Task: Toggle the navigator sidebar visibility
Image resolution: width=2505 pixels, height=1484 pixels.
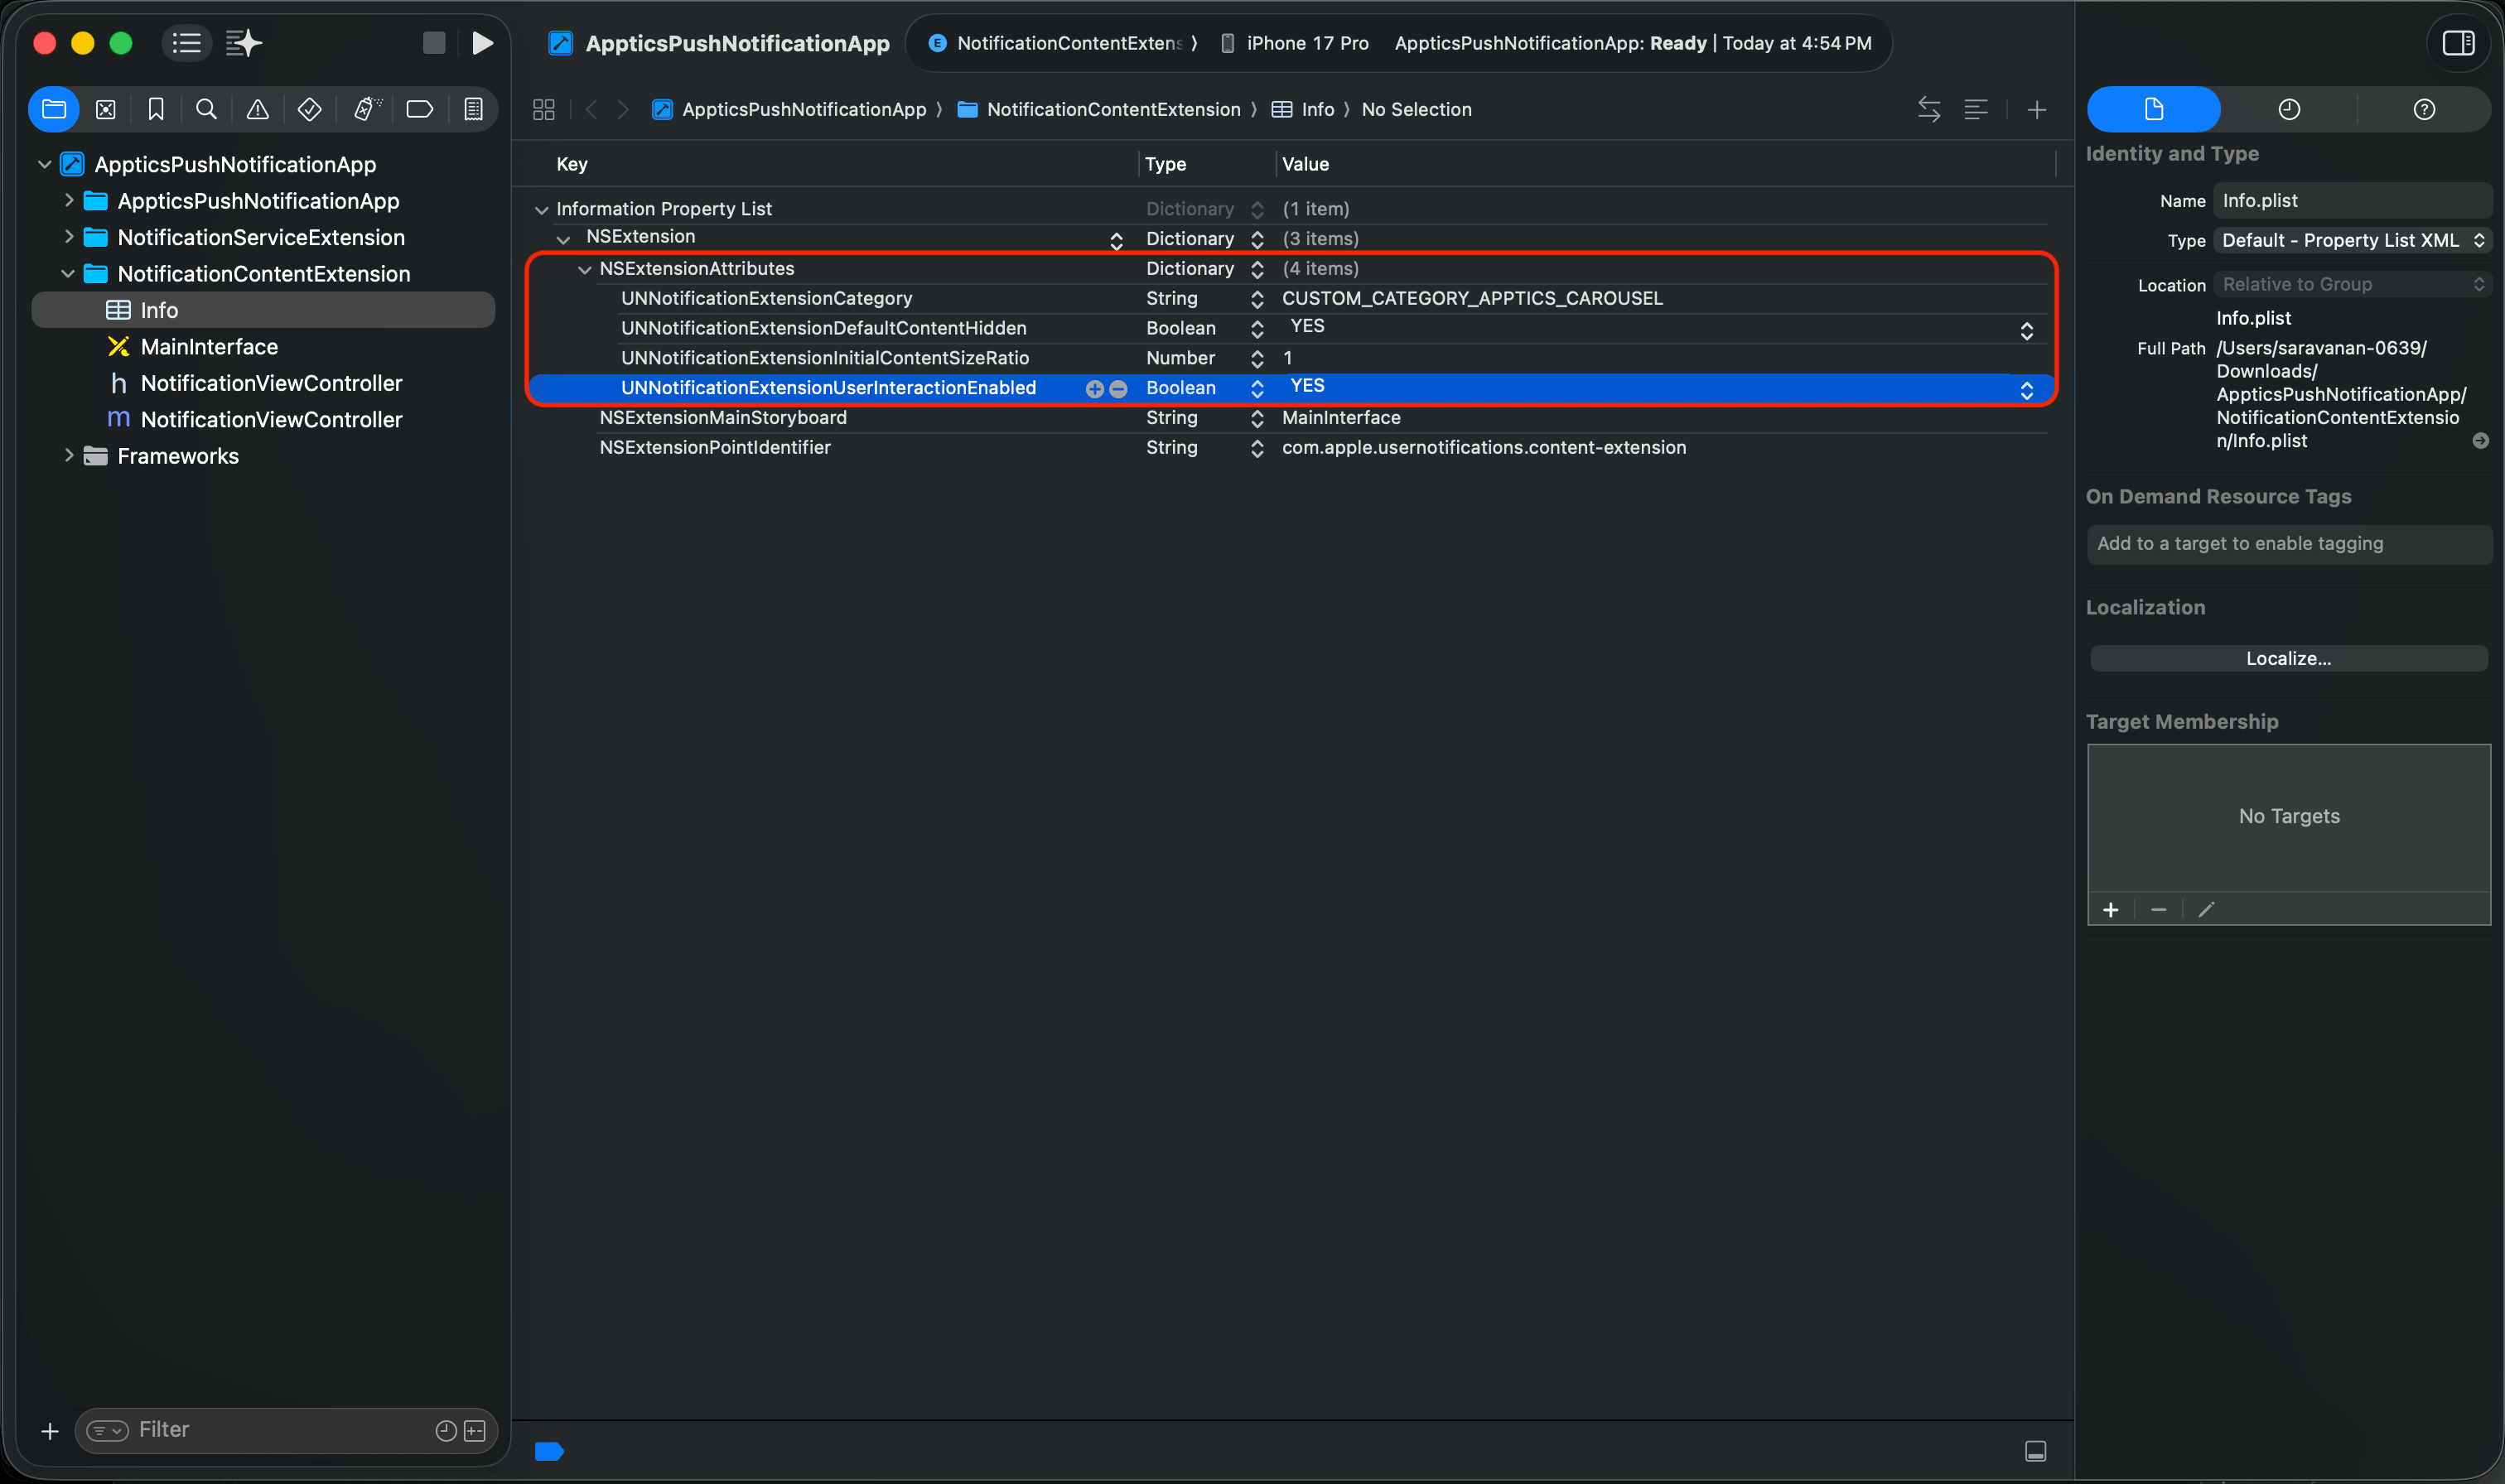Action: pyautogui.click(x=186, y=43)
